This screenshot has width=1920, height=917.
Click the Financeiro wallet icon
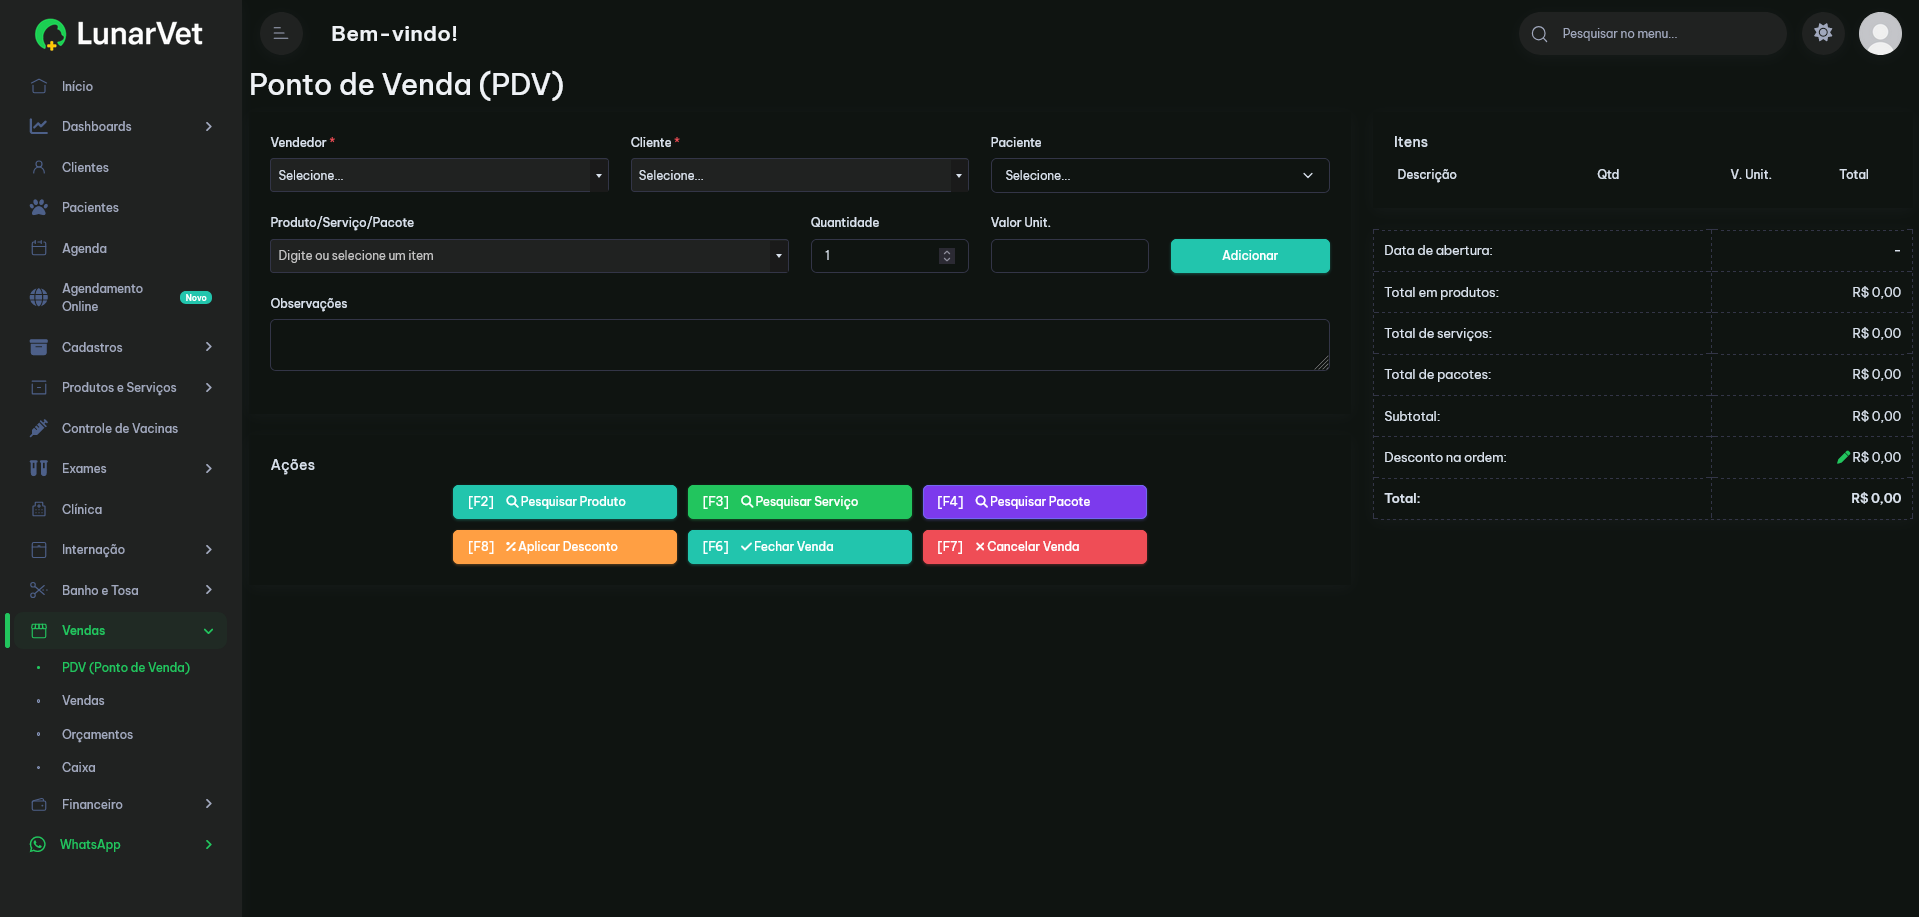coord(39,804)
